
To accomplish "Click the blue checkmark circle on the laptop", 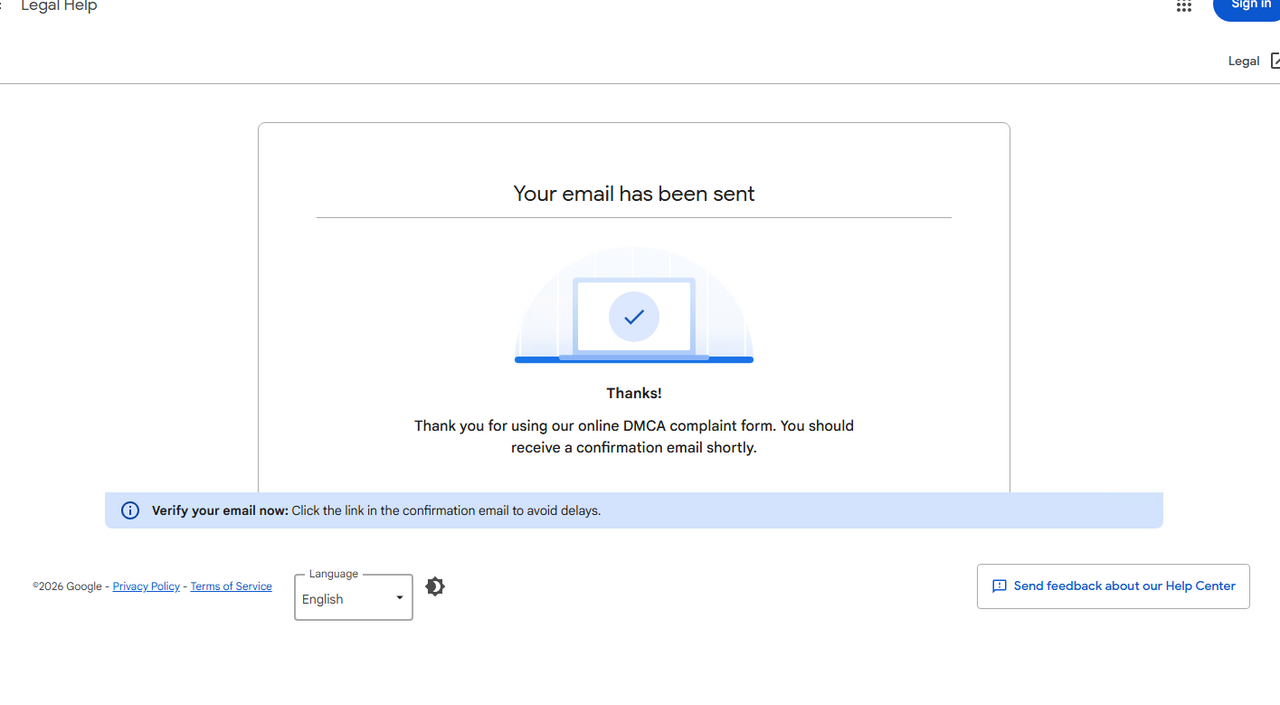I will (634, 317).
